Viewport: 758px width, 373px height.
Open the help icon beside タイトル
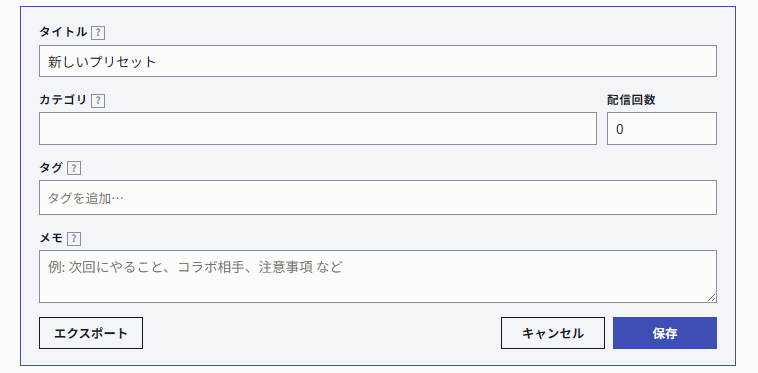point(98,33)
